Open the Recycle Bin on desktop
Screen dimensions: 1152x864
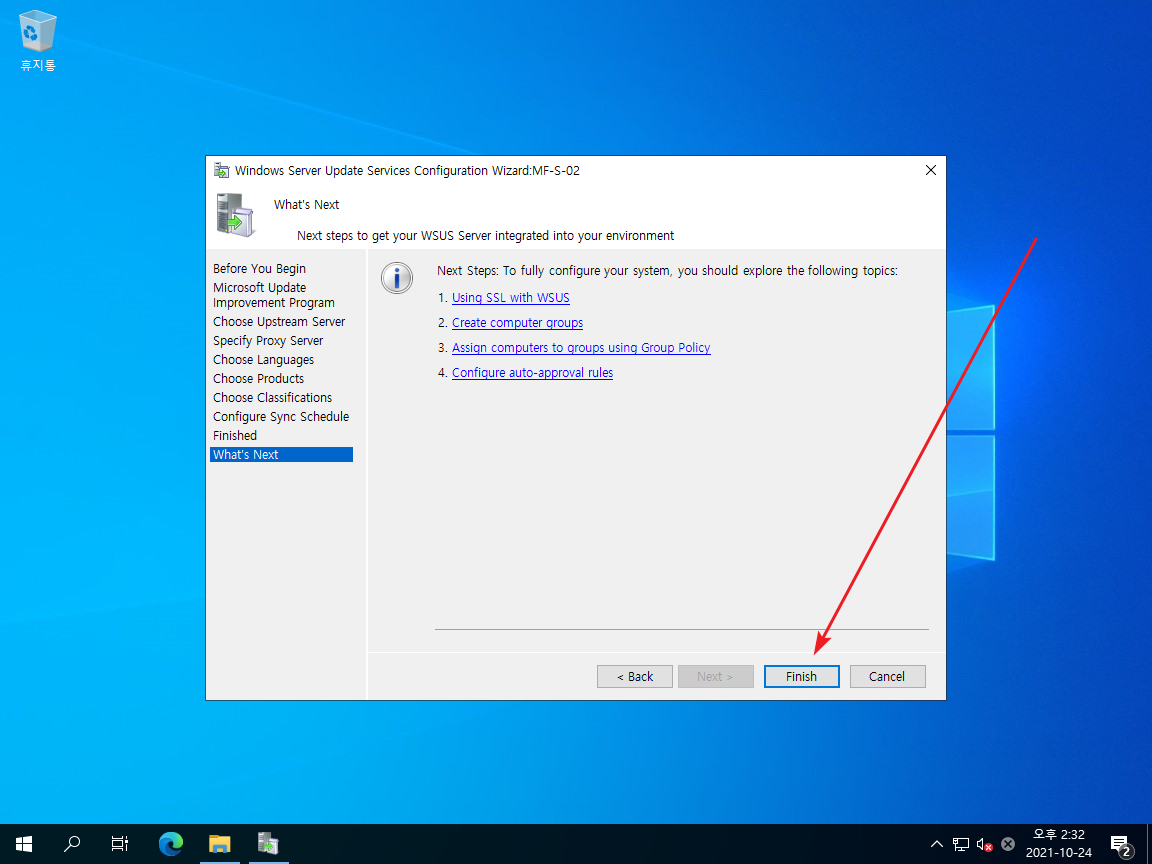(x=37, y=41)
